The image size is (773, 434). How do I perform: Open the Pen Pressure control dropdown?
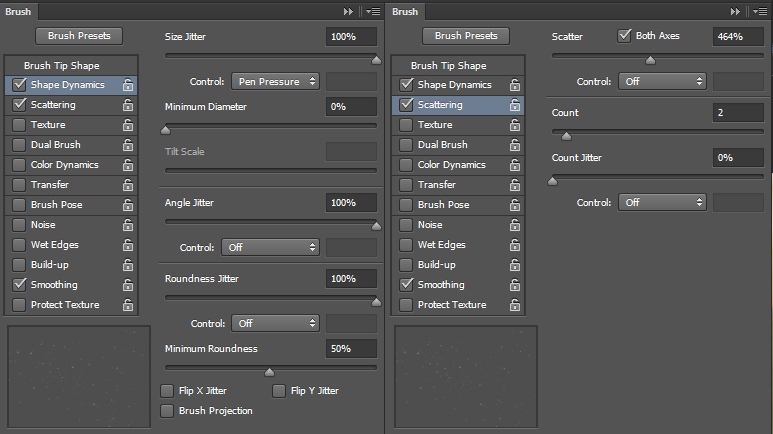(276, 81)
